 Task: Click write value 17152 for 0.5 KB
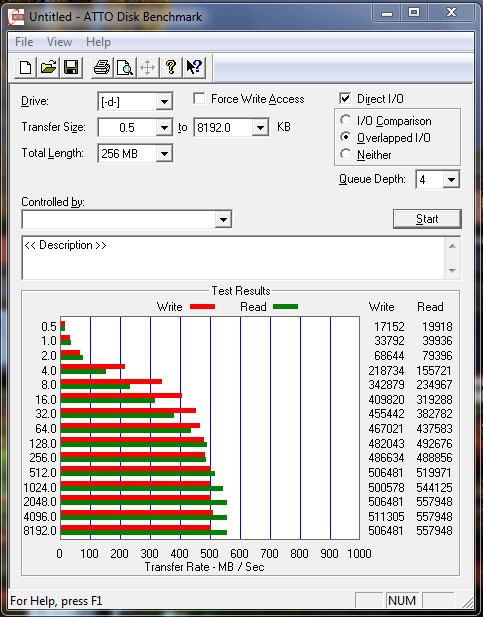coord(389,327)
